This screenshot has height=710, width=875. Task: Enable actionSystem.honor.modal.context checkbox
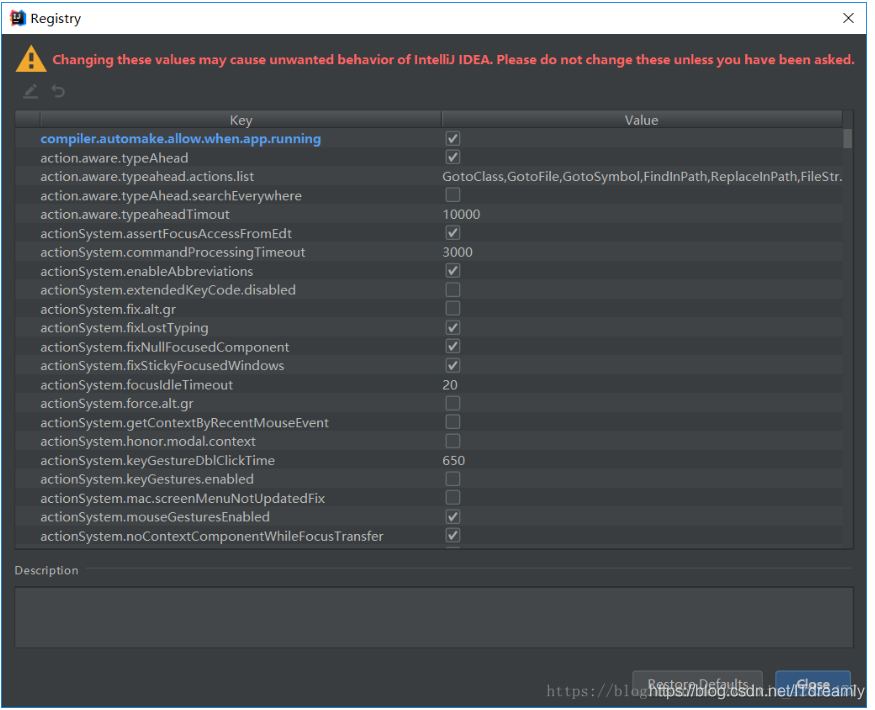click(453, 441)
